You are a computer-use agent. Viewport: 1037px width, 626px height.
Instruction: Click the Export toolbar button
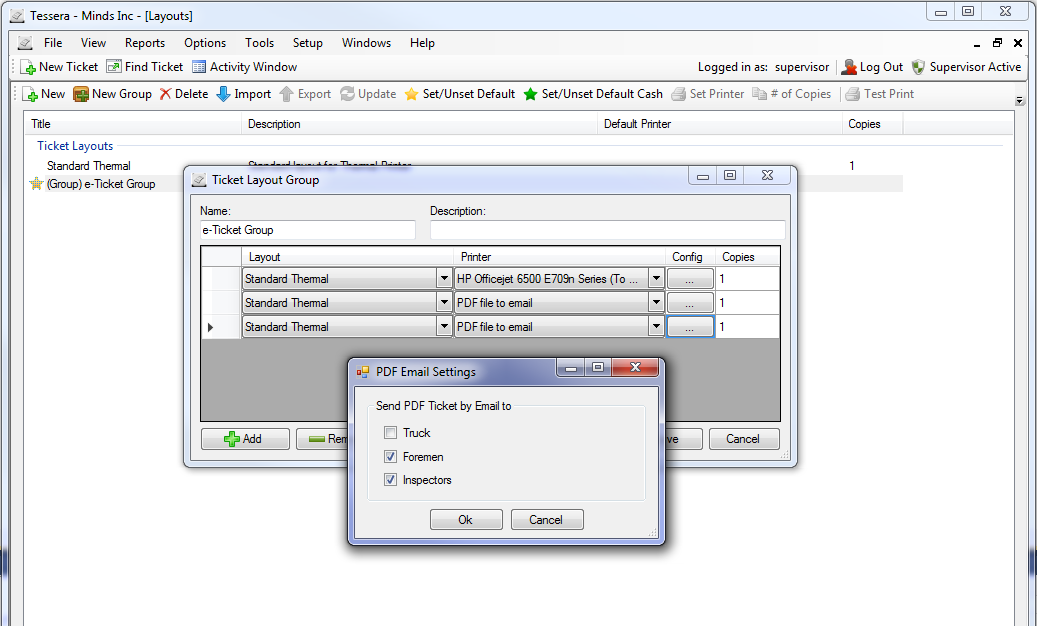305,94
